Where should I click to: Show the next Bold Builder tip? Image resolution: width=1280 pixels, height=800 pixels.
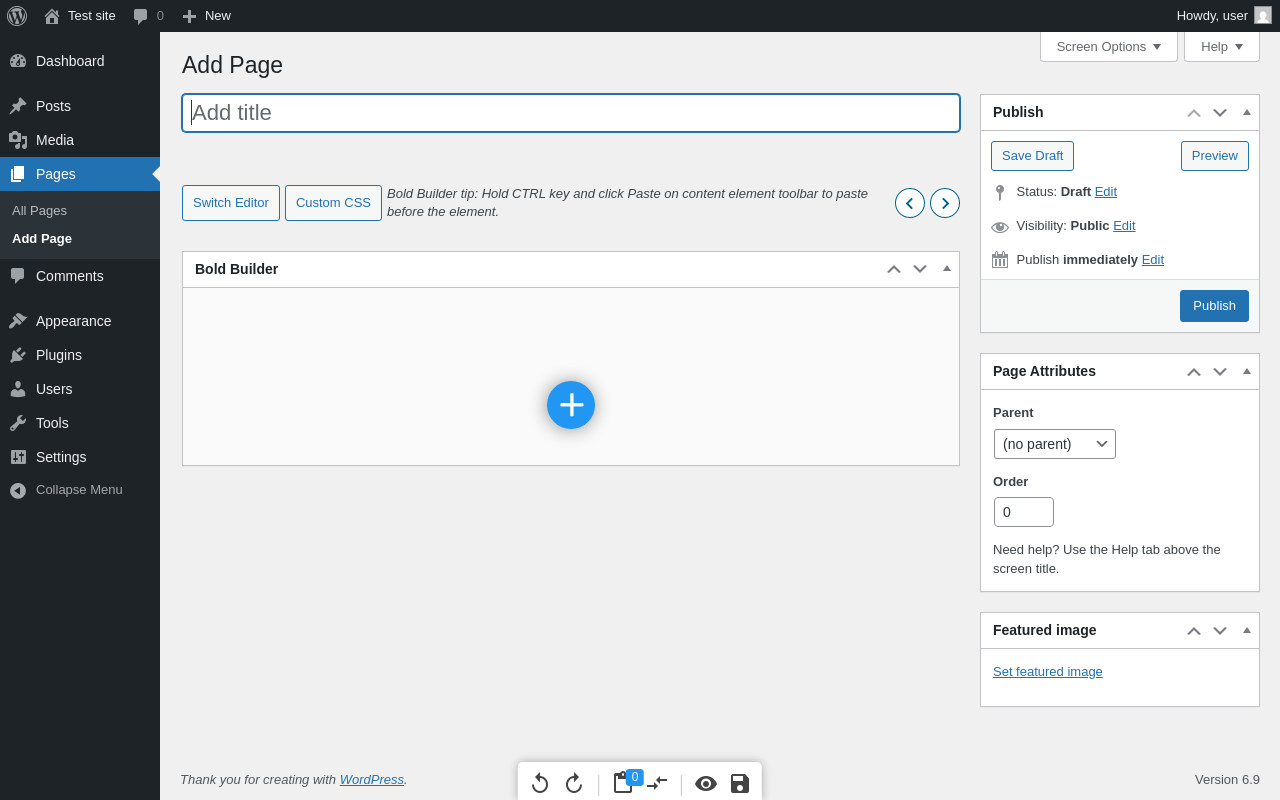tap(945, 203)
